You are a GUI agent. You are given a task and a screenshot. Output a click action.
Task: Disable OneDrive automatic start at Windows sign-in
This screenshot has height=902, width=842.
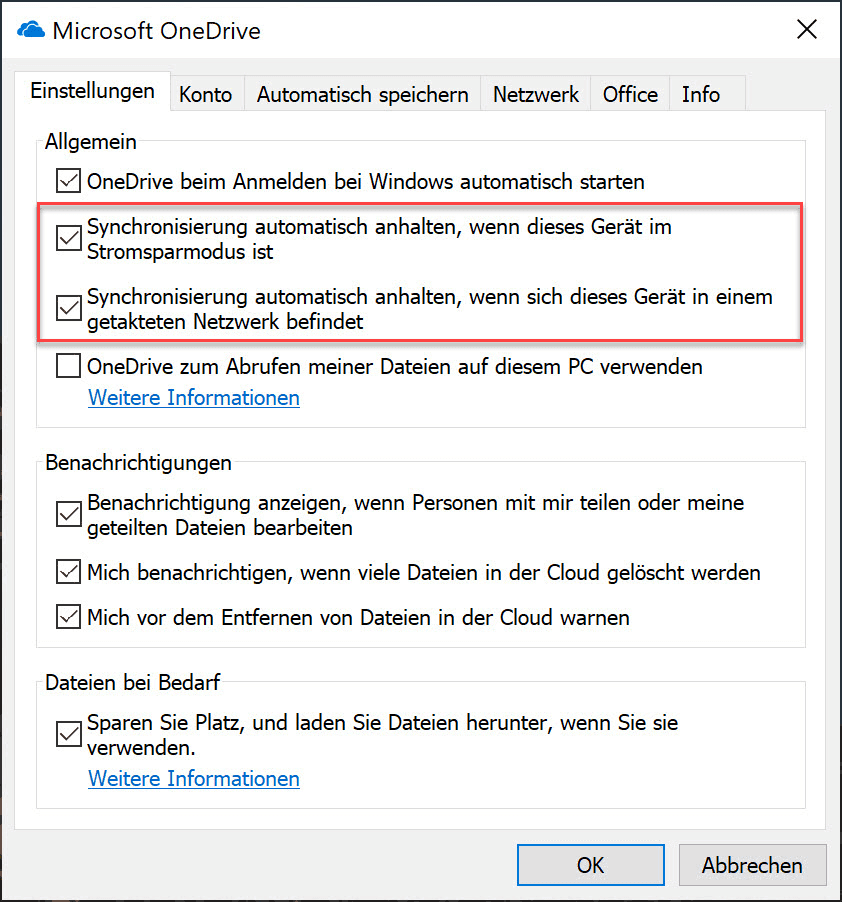pyautogui.click(x=69, y=182)
